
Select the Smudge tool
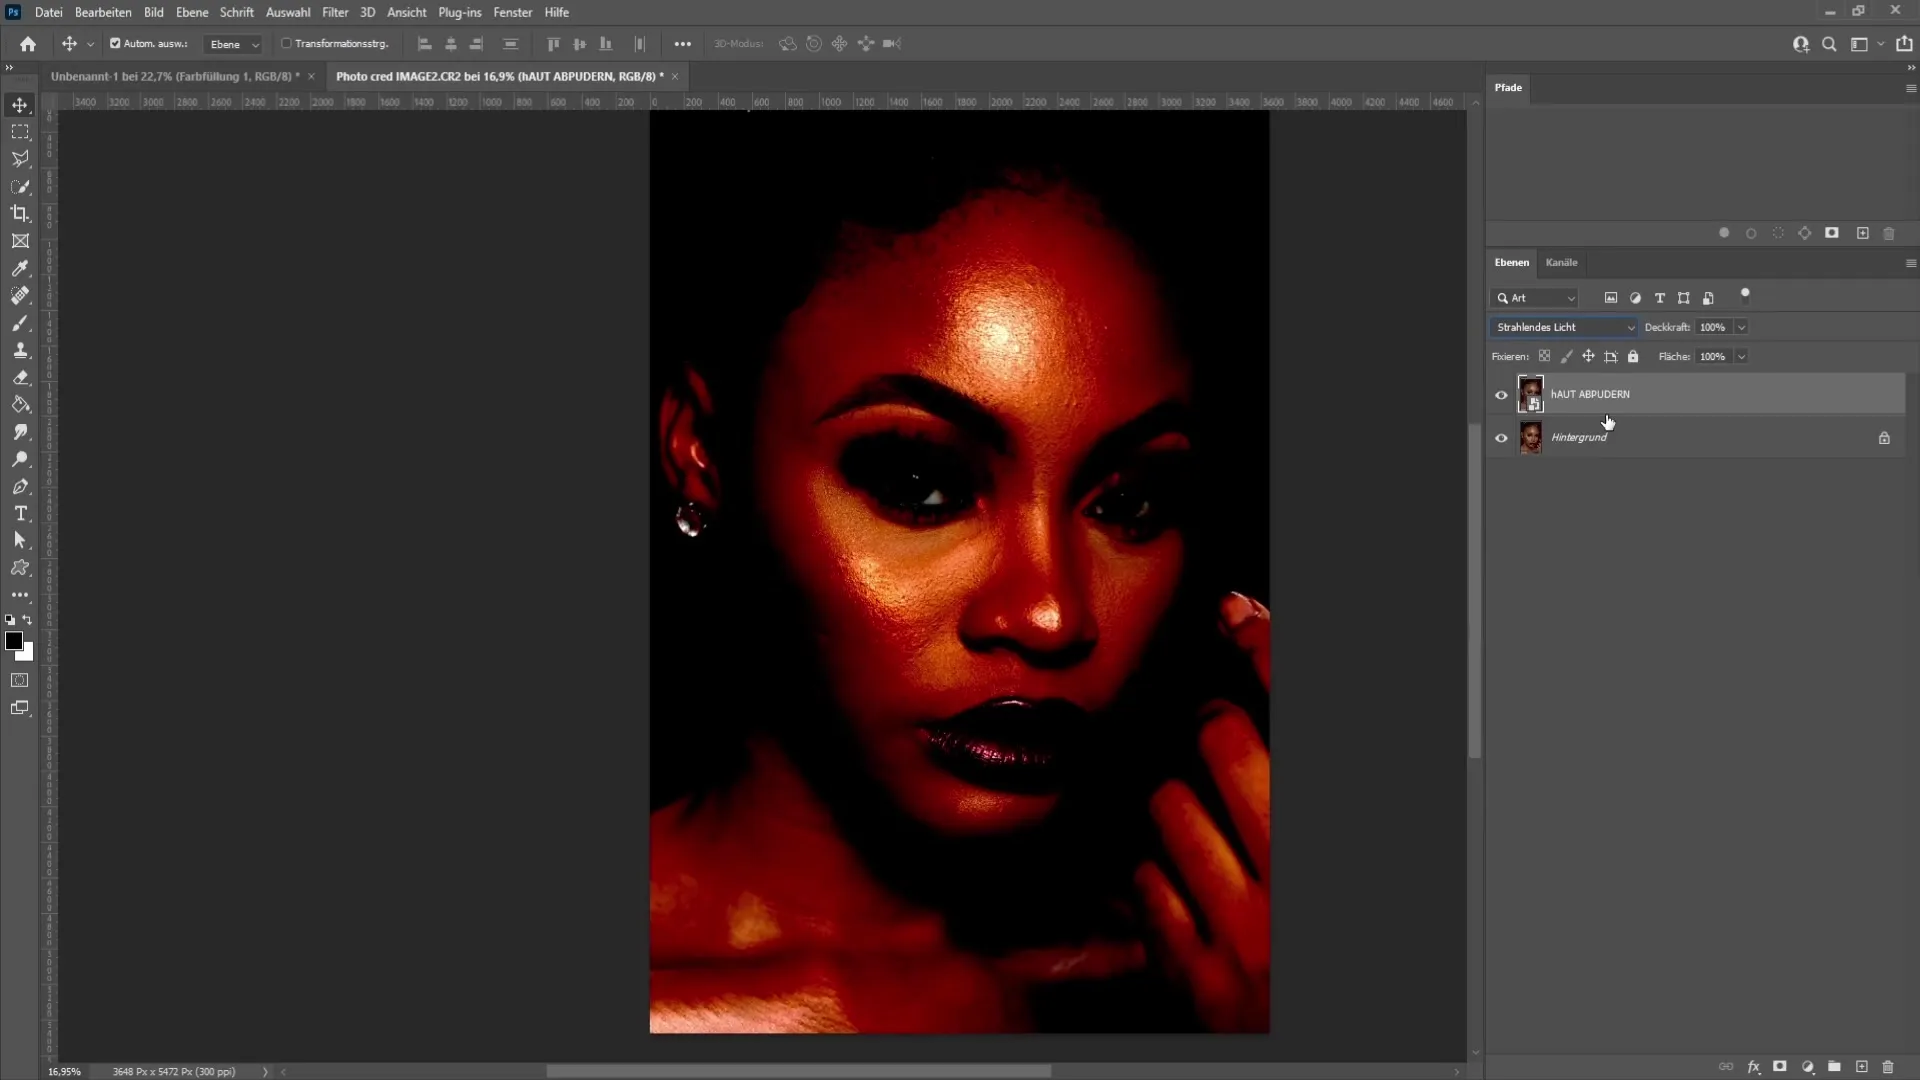(x=20, y=432)
